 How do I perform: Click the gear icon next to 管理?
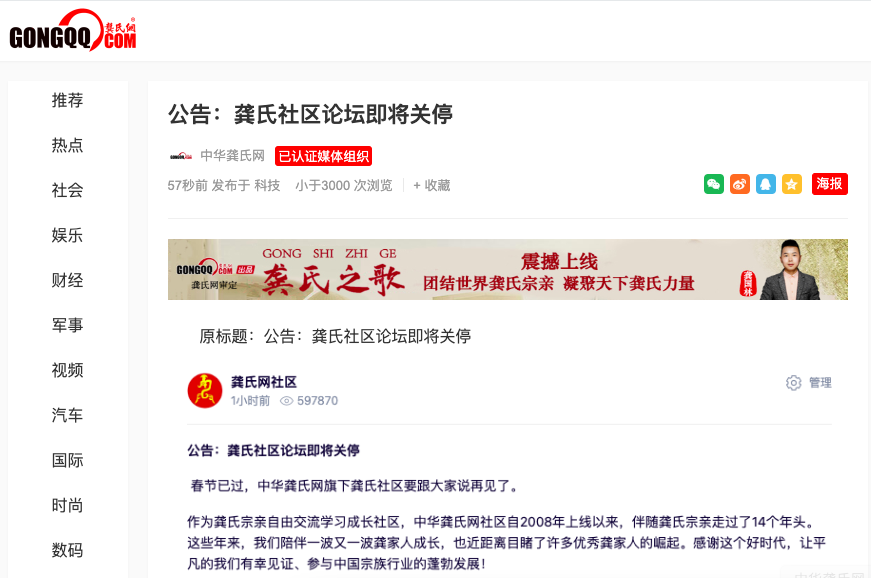pyautogui.click(x=794, y=383)
